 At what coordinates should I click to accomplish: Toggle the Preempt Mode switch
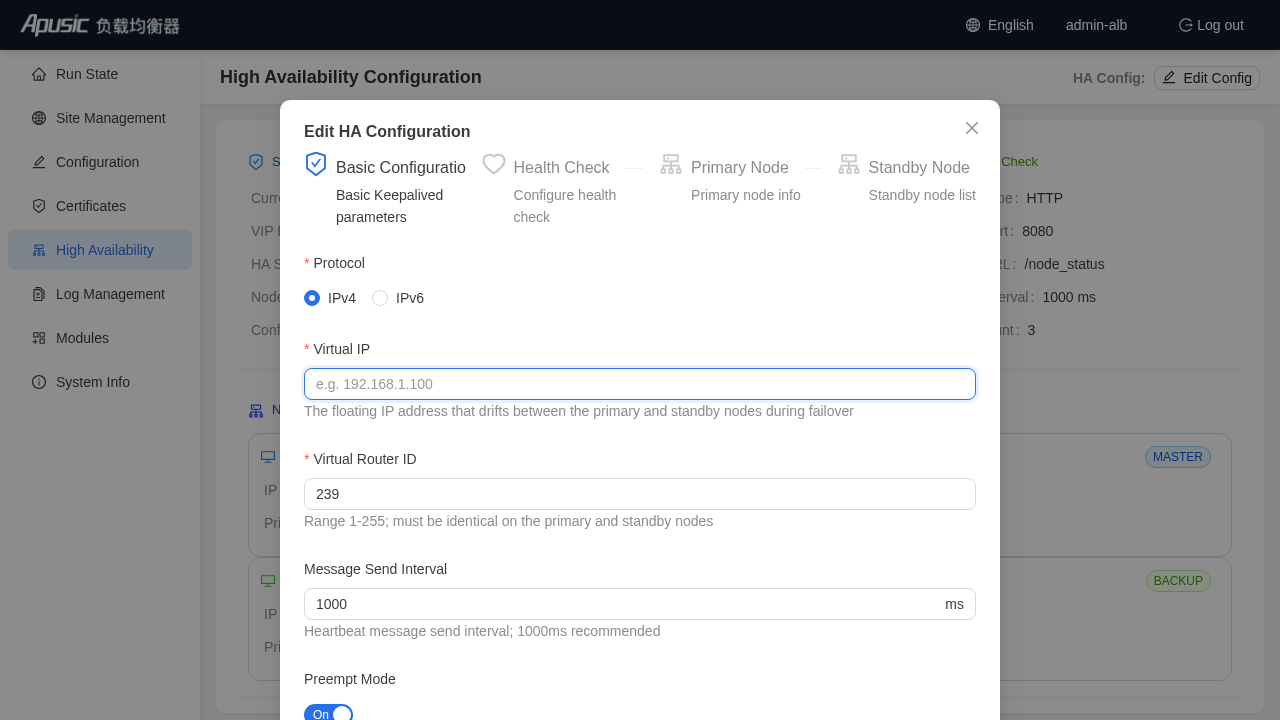(x=328, y=714)
